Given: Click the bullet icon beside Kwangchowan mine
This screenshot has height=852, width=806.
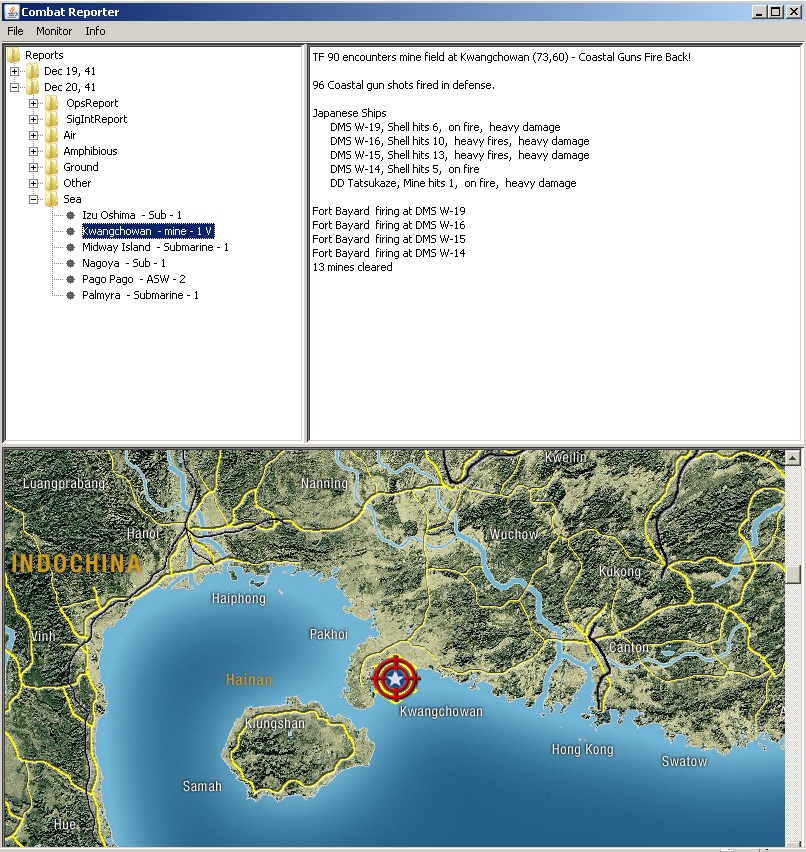Looking at the screenshot, I should coord(70,231).
